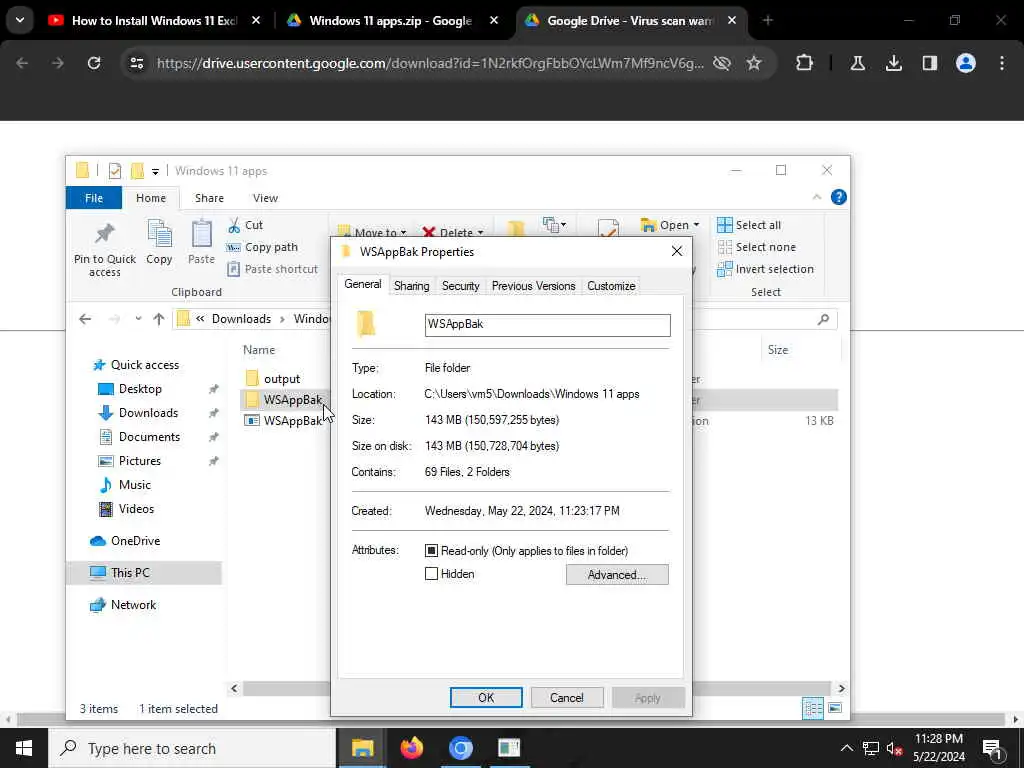Open Chrome profile avatar
This screenshot has width=1024, height=768.
(x=966, y=63)
